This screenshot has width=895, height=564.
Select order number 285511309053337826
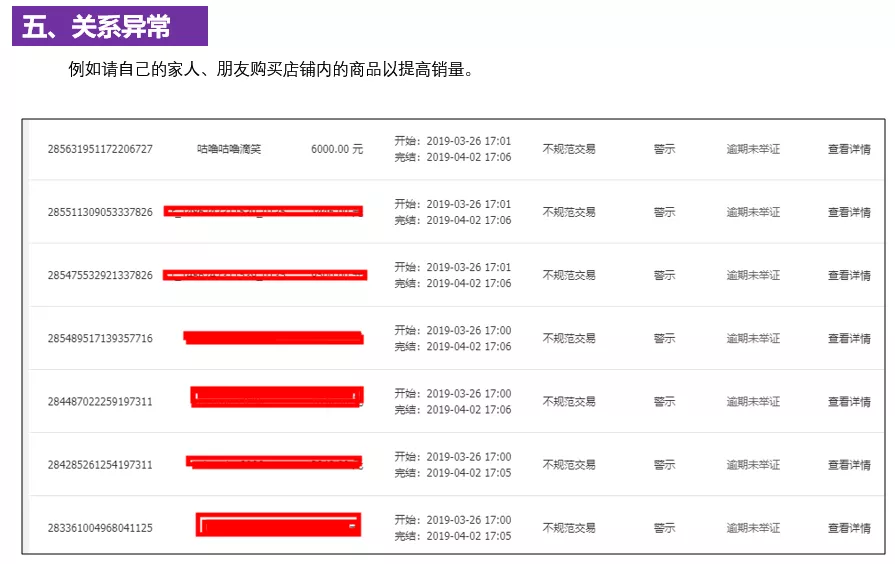tap(100, 212)
